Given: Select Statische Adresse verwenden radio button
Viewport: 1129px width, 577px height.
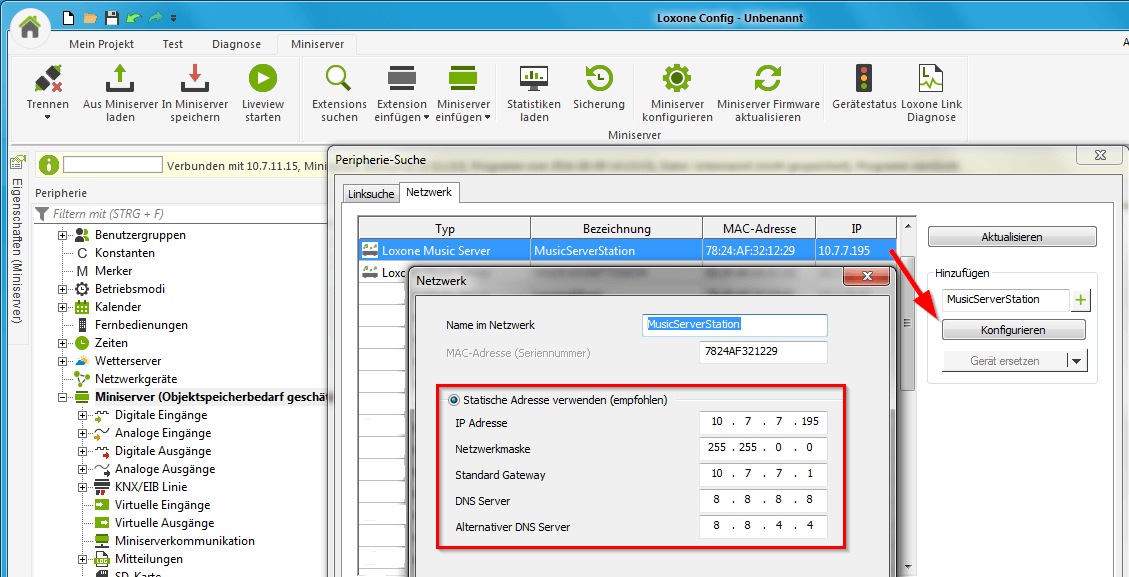Looking at the screenshot, I should [x=454, y=400].
